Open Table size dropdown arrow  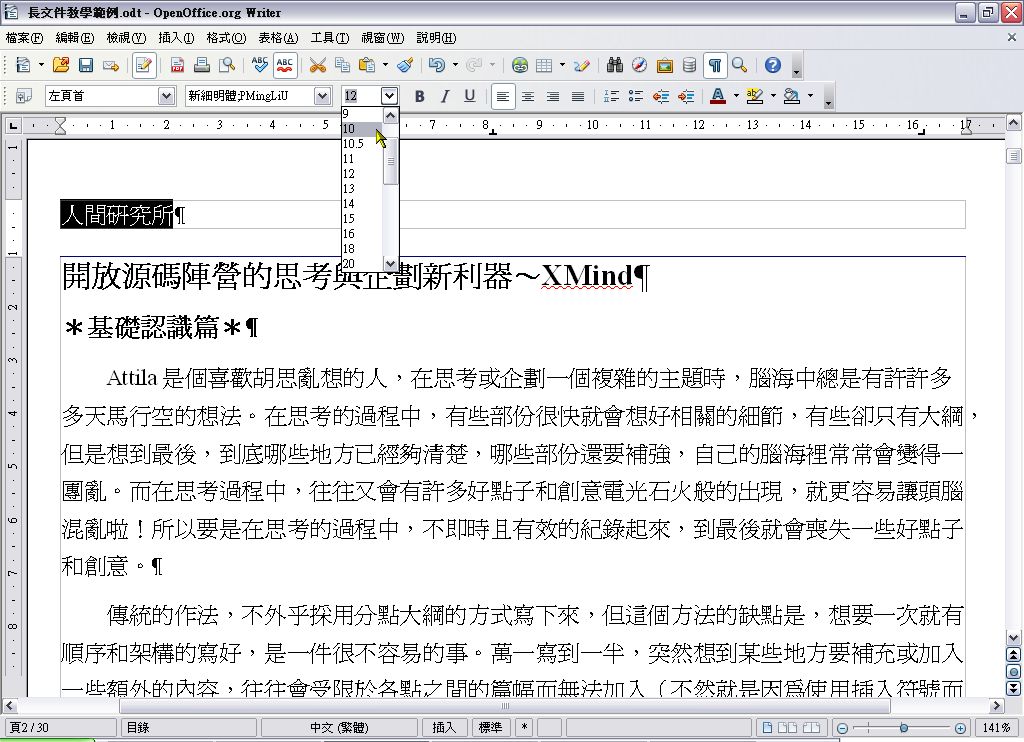562,65
